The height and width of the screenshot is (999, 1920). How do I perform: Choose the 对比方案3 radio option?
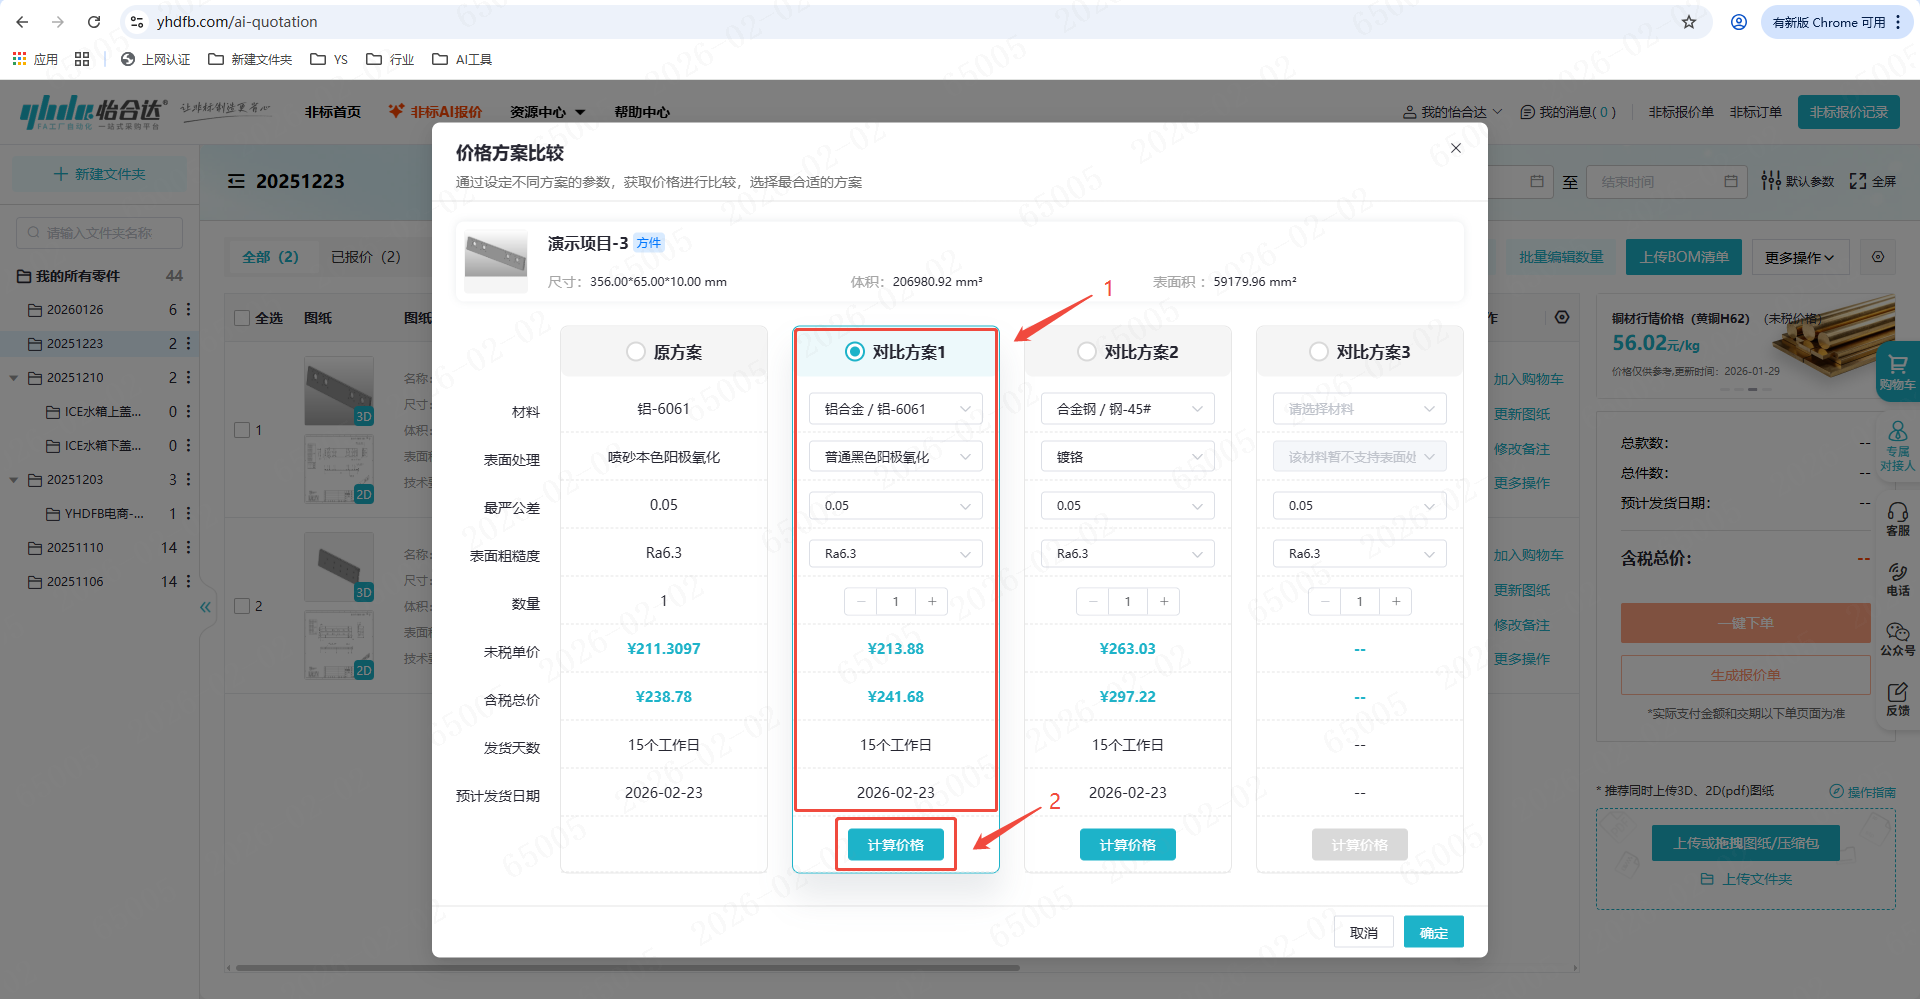(x=1319, y=352)
